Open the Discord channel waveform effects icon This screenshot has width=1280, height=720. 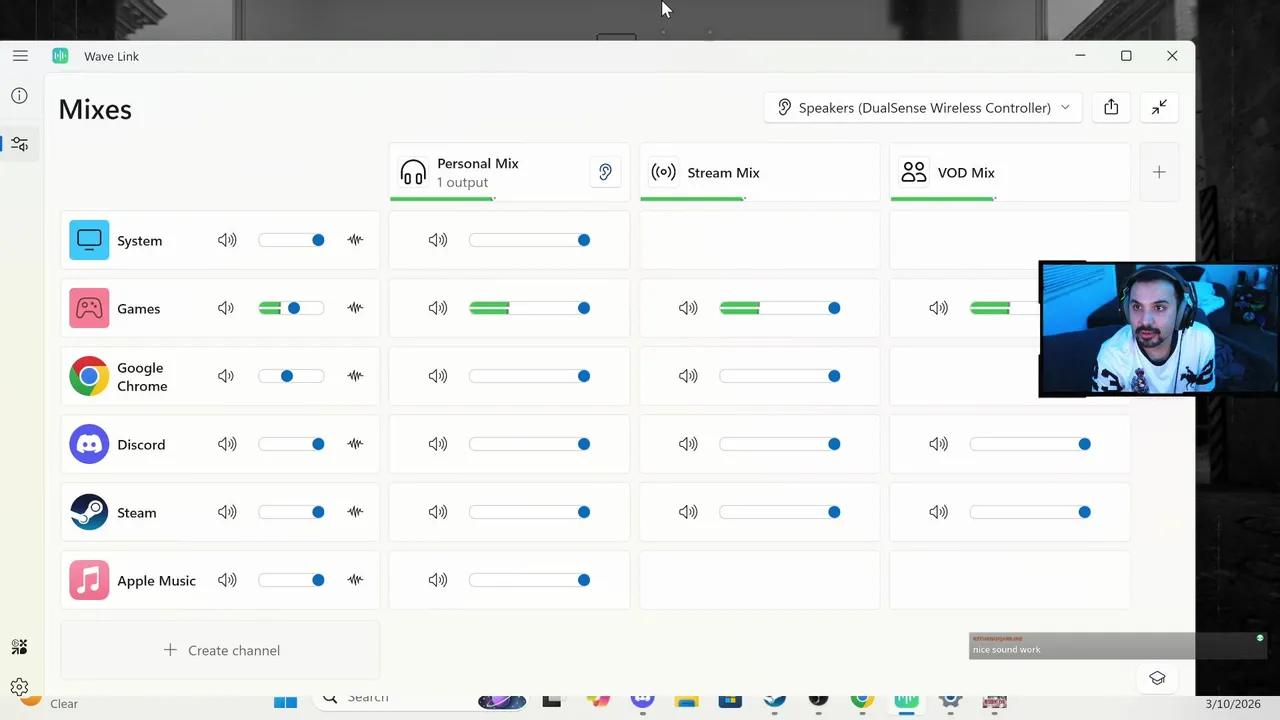[x=355, y=444]
